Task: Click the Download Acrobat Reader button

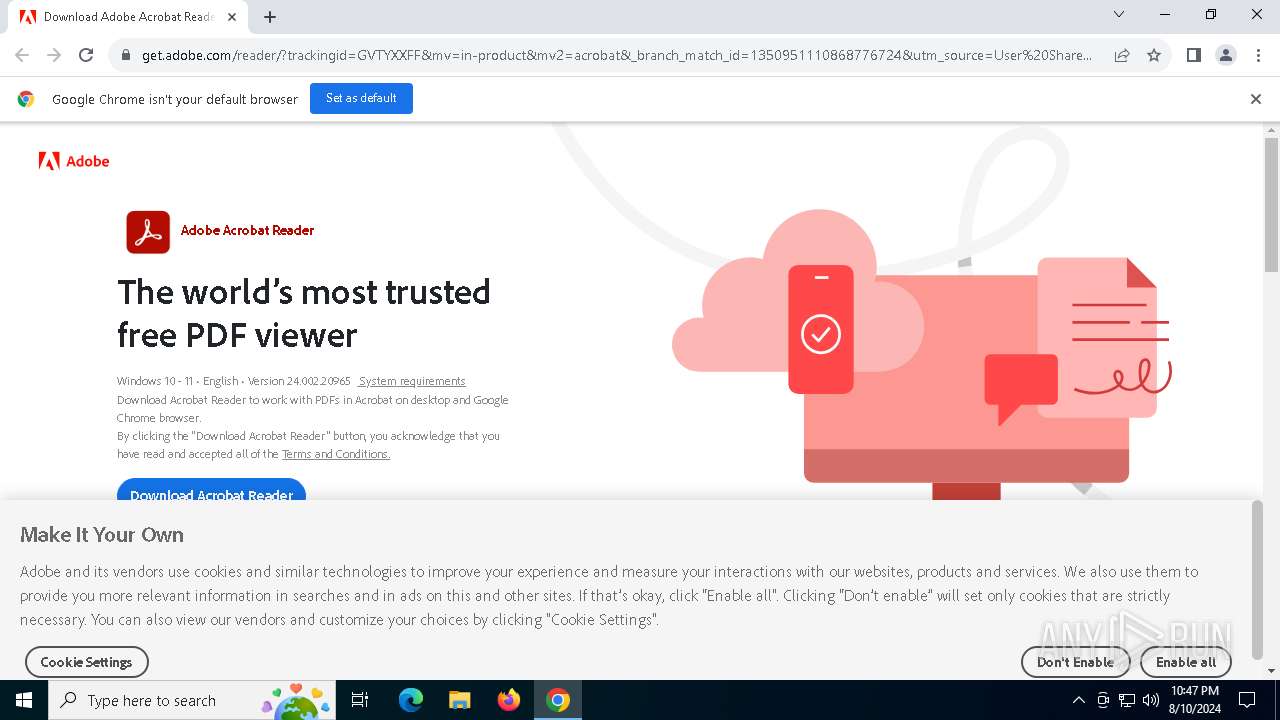Action: coord(211,490)
